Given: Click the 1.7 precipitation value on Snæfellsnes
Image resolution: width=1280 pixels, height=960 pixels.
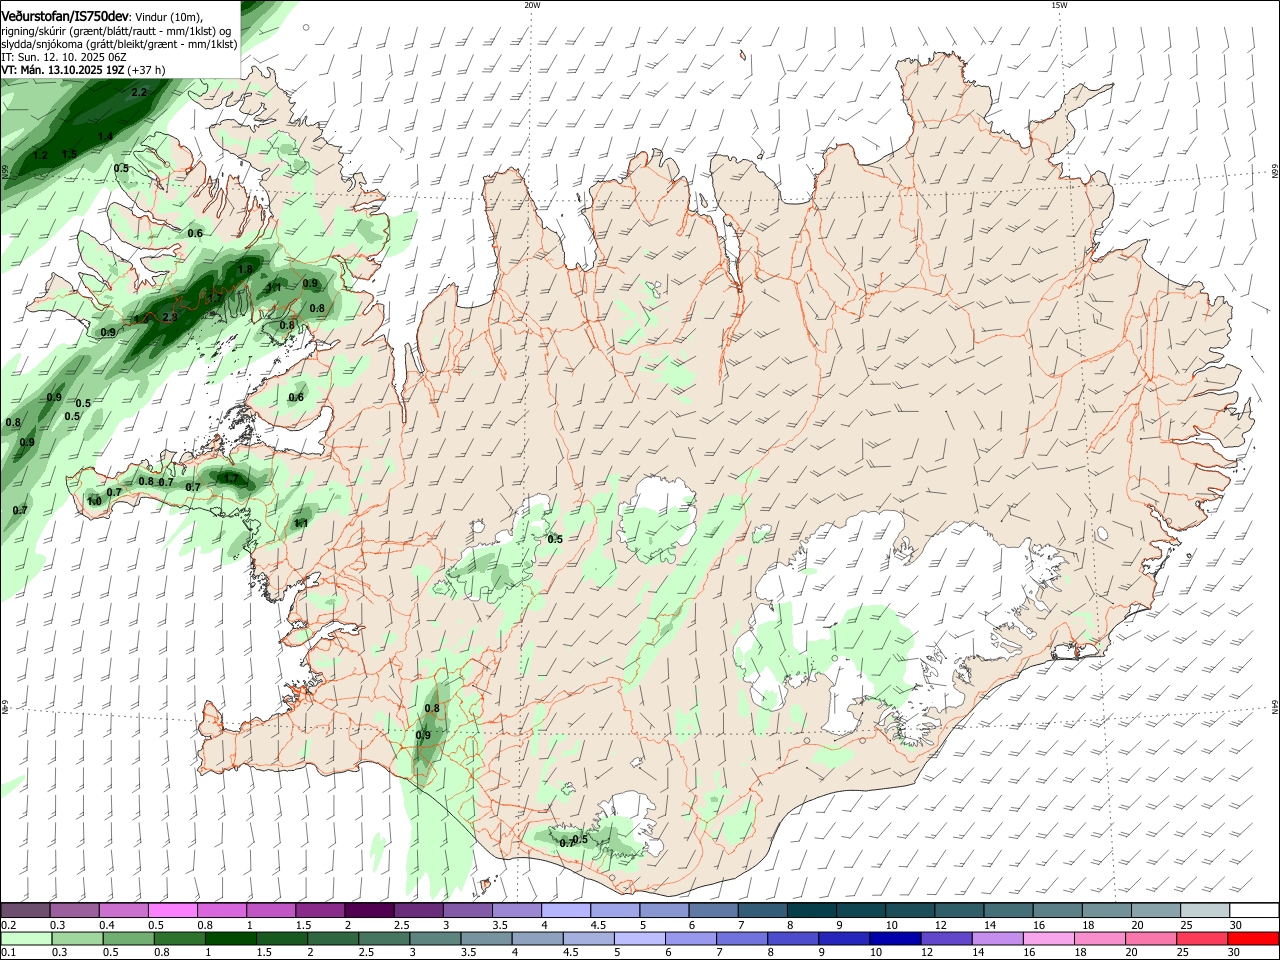Looking at the screenshot, I should tap(231, 478).
